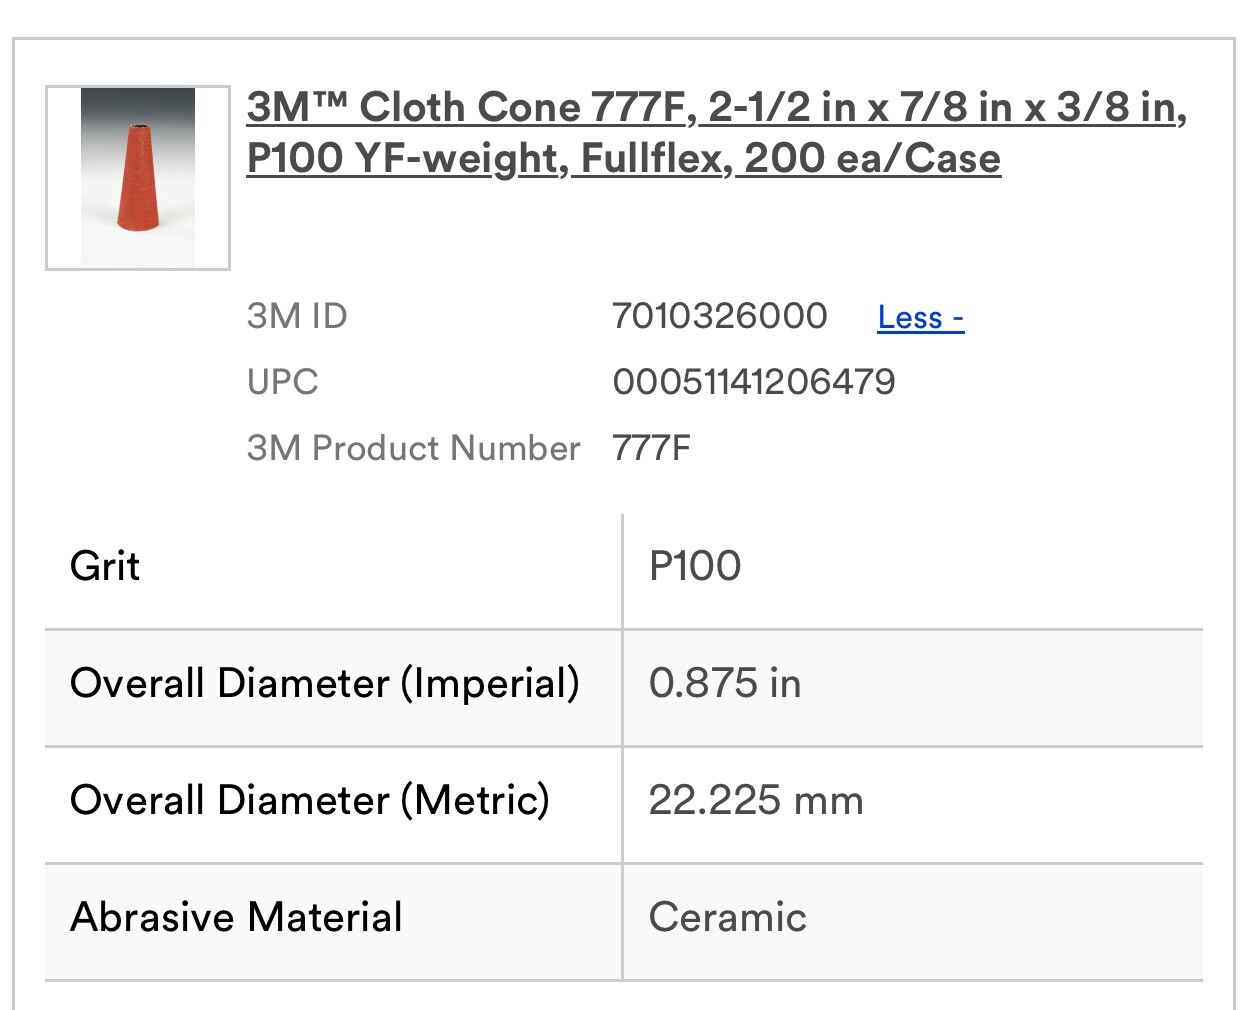1248x1010 pixels.
Task: Click the Overall Diameter (Imperial) label
Action: (325, 684)
